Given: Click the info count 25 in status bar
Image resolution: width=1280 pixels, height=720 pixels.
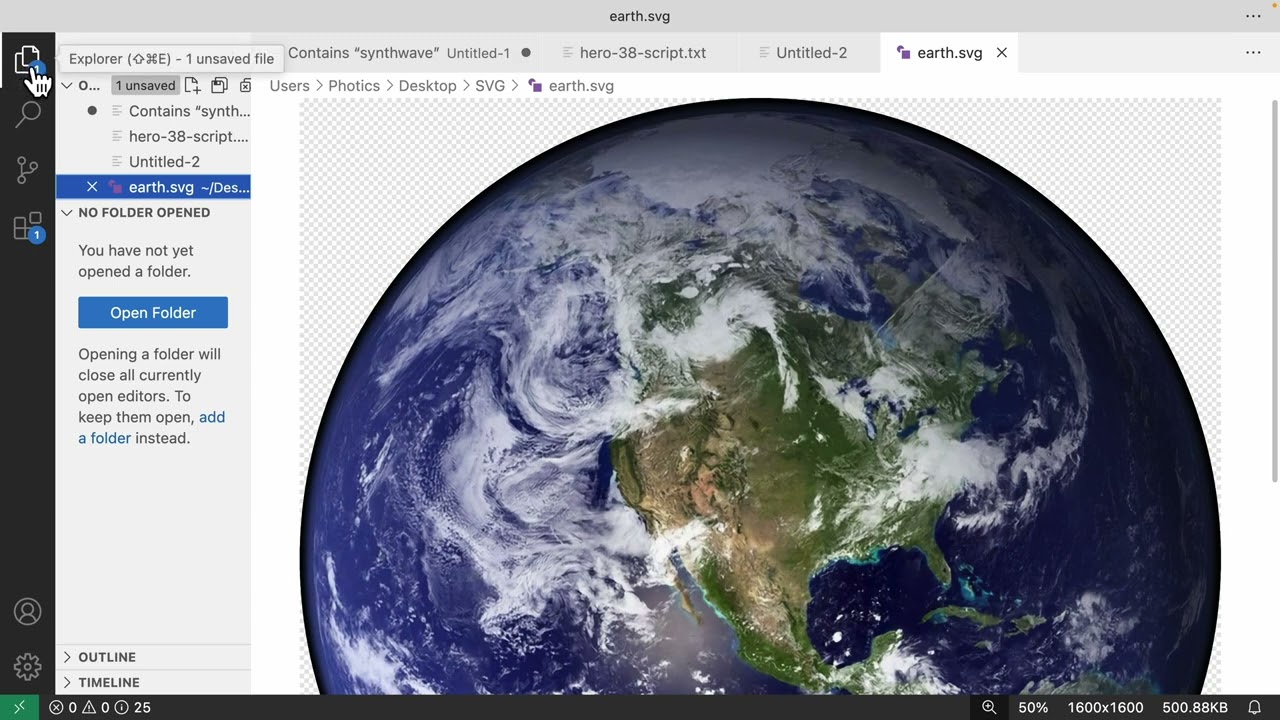Looking at the screenshot, I should pos(134,707).
